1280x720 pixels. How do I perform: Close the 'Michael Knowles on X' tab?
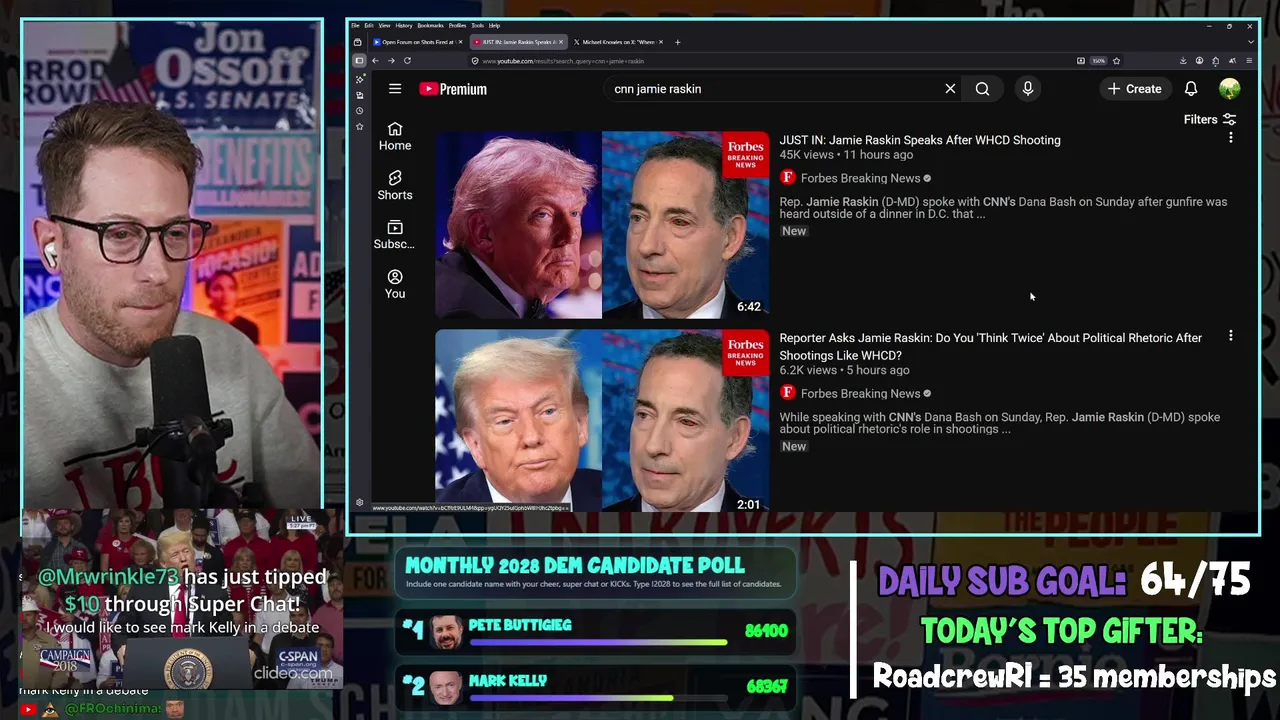[x=662, y=42]
